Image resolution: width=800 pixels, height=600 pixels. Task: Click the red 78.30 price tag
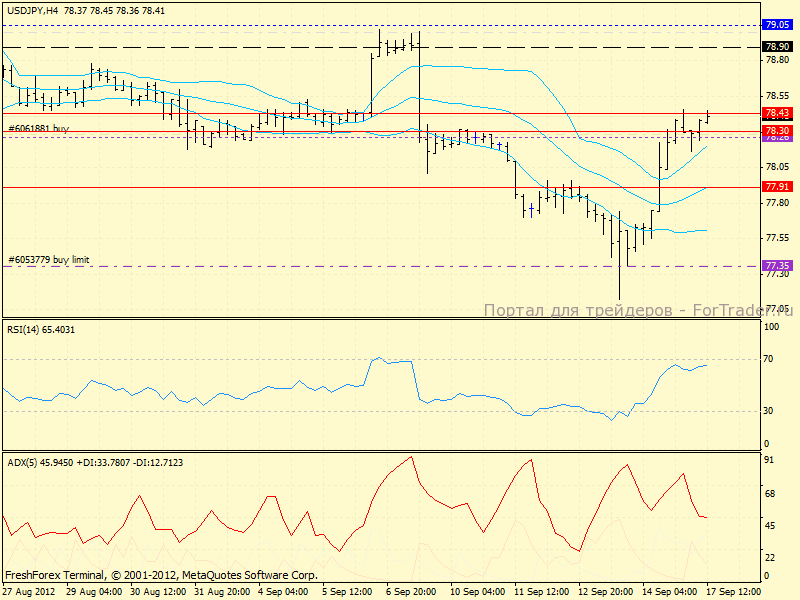tap(777, 131)
